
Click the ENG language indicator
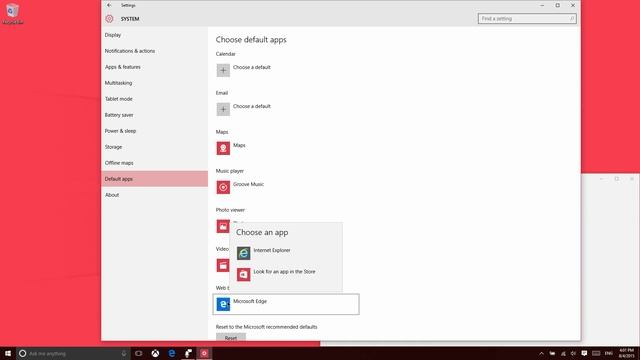tap(609, 353)
